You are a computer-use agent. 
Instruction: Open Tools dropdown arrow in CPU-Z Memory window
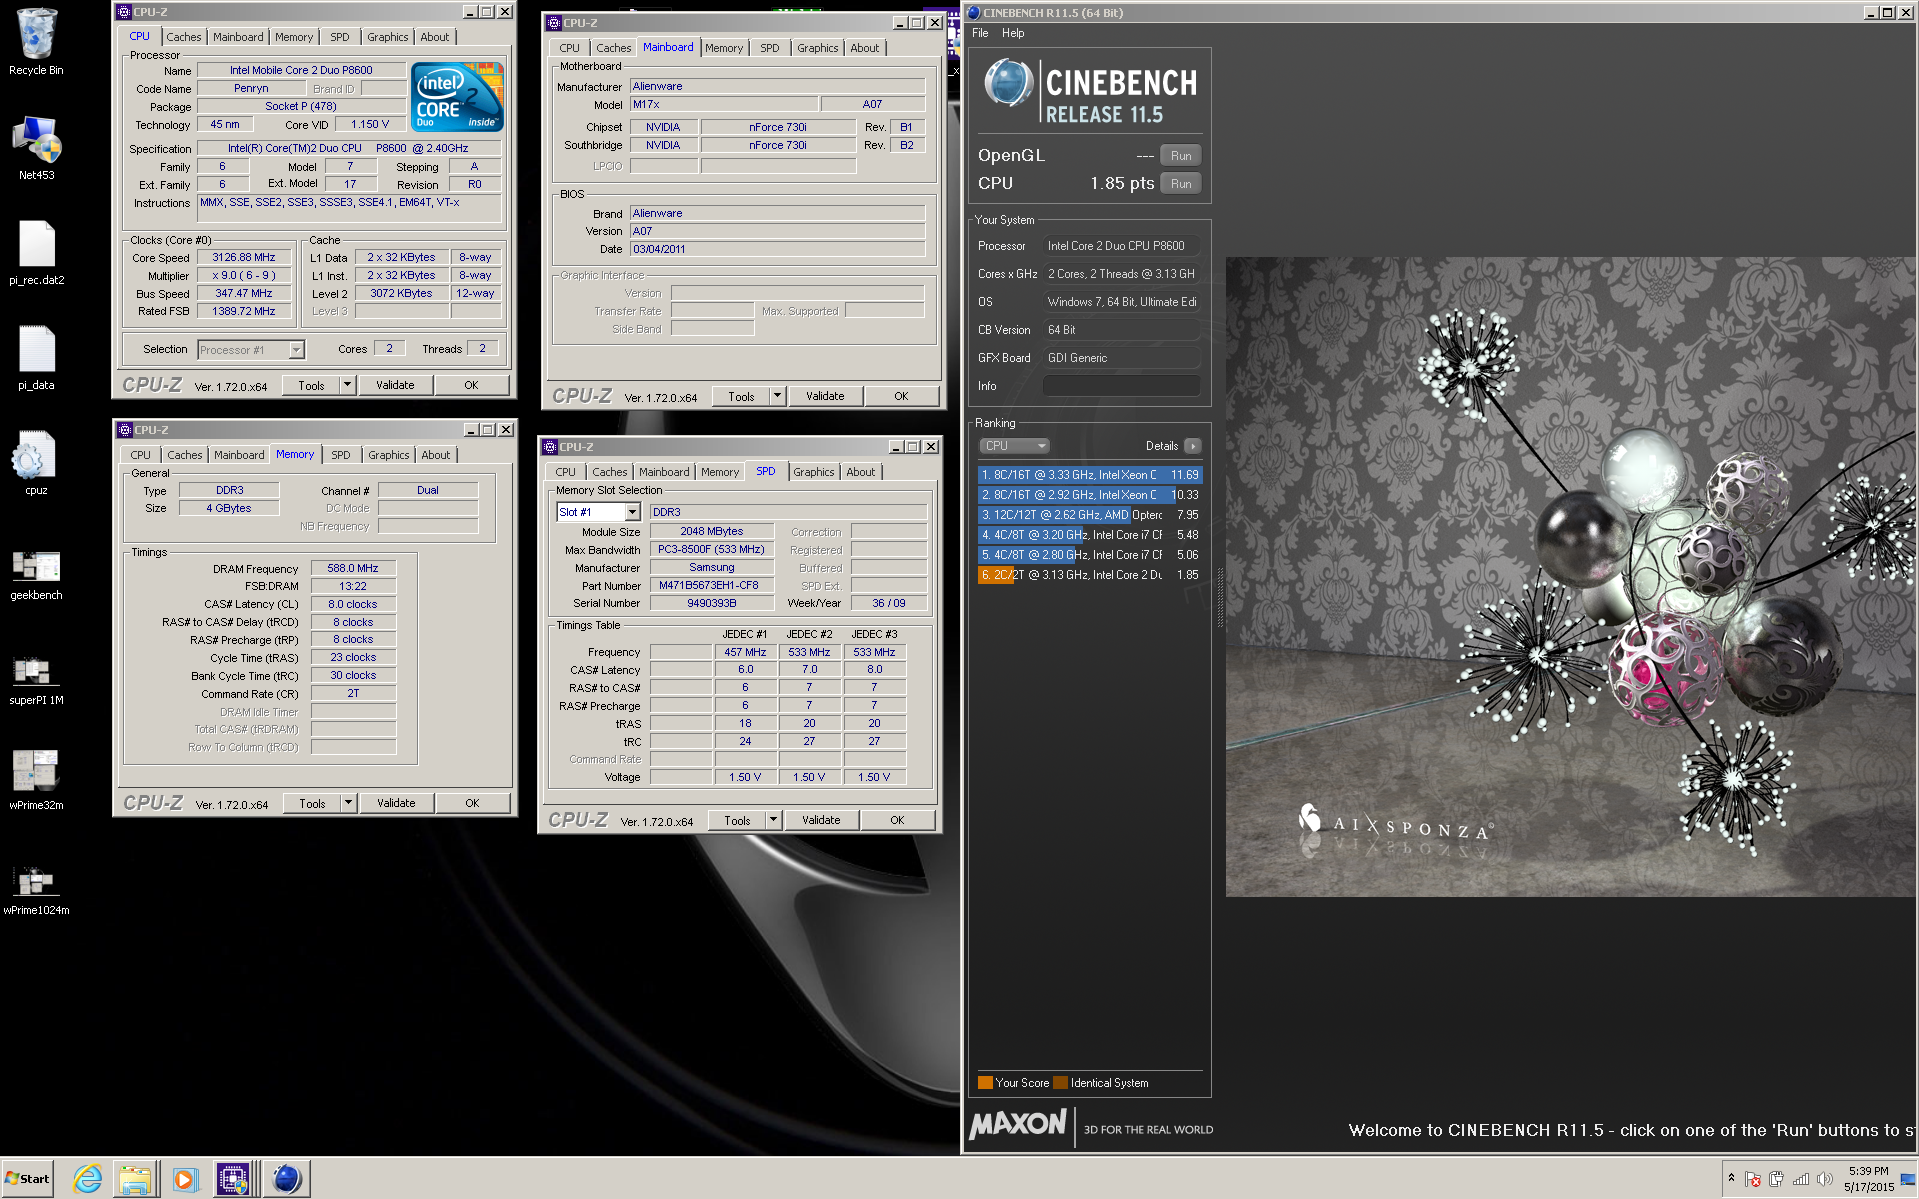[349, 802]
